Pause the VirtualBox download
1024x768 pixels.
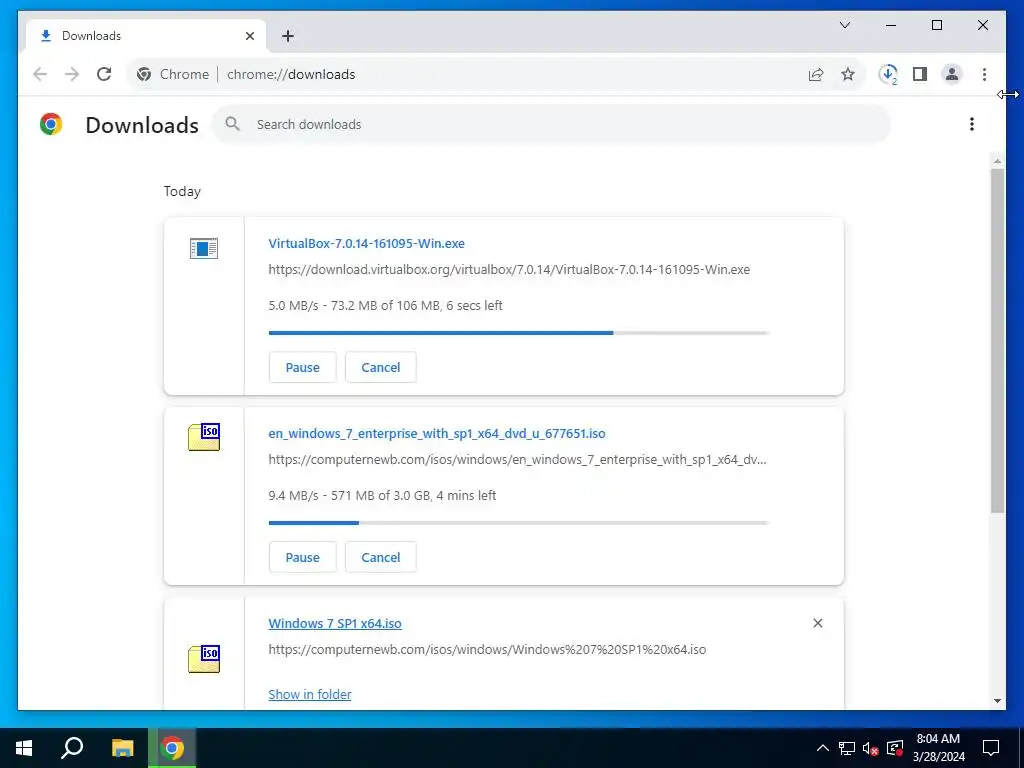click(302, 367)
